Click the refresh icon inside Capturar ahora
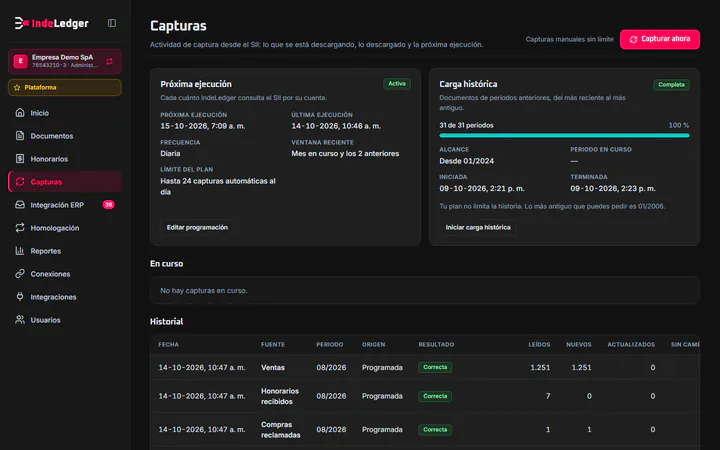 click(x=633, y=39)
